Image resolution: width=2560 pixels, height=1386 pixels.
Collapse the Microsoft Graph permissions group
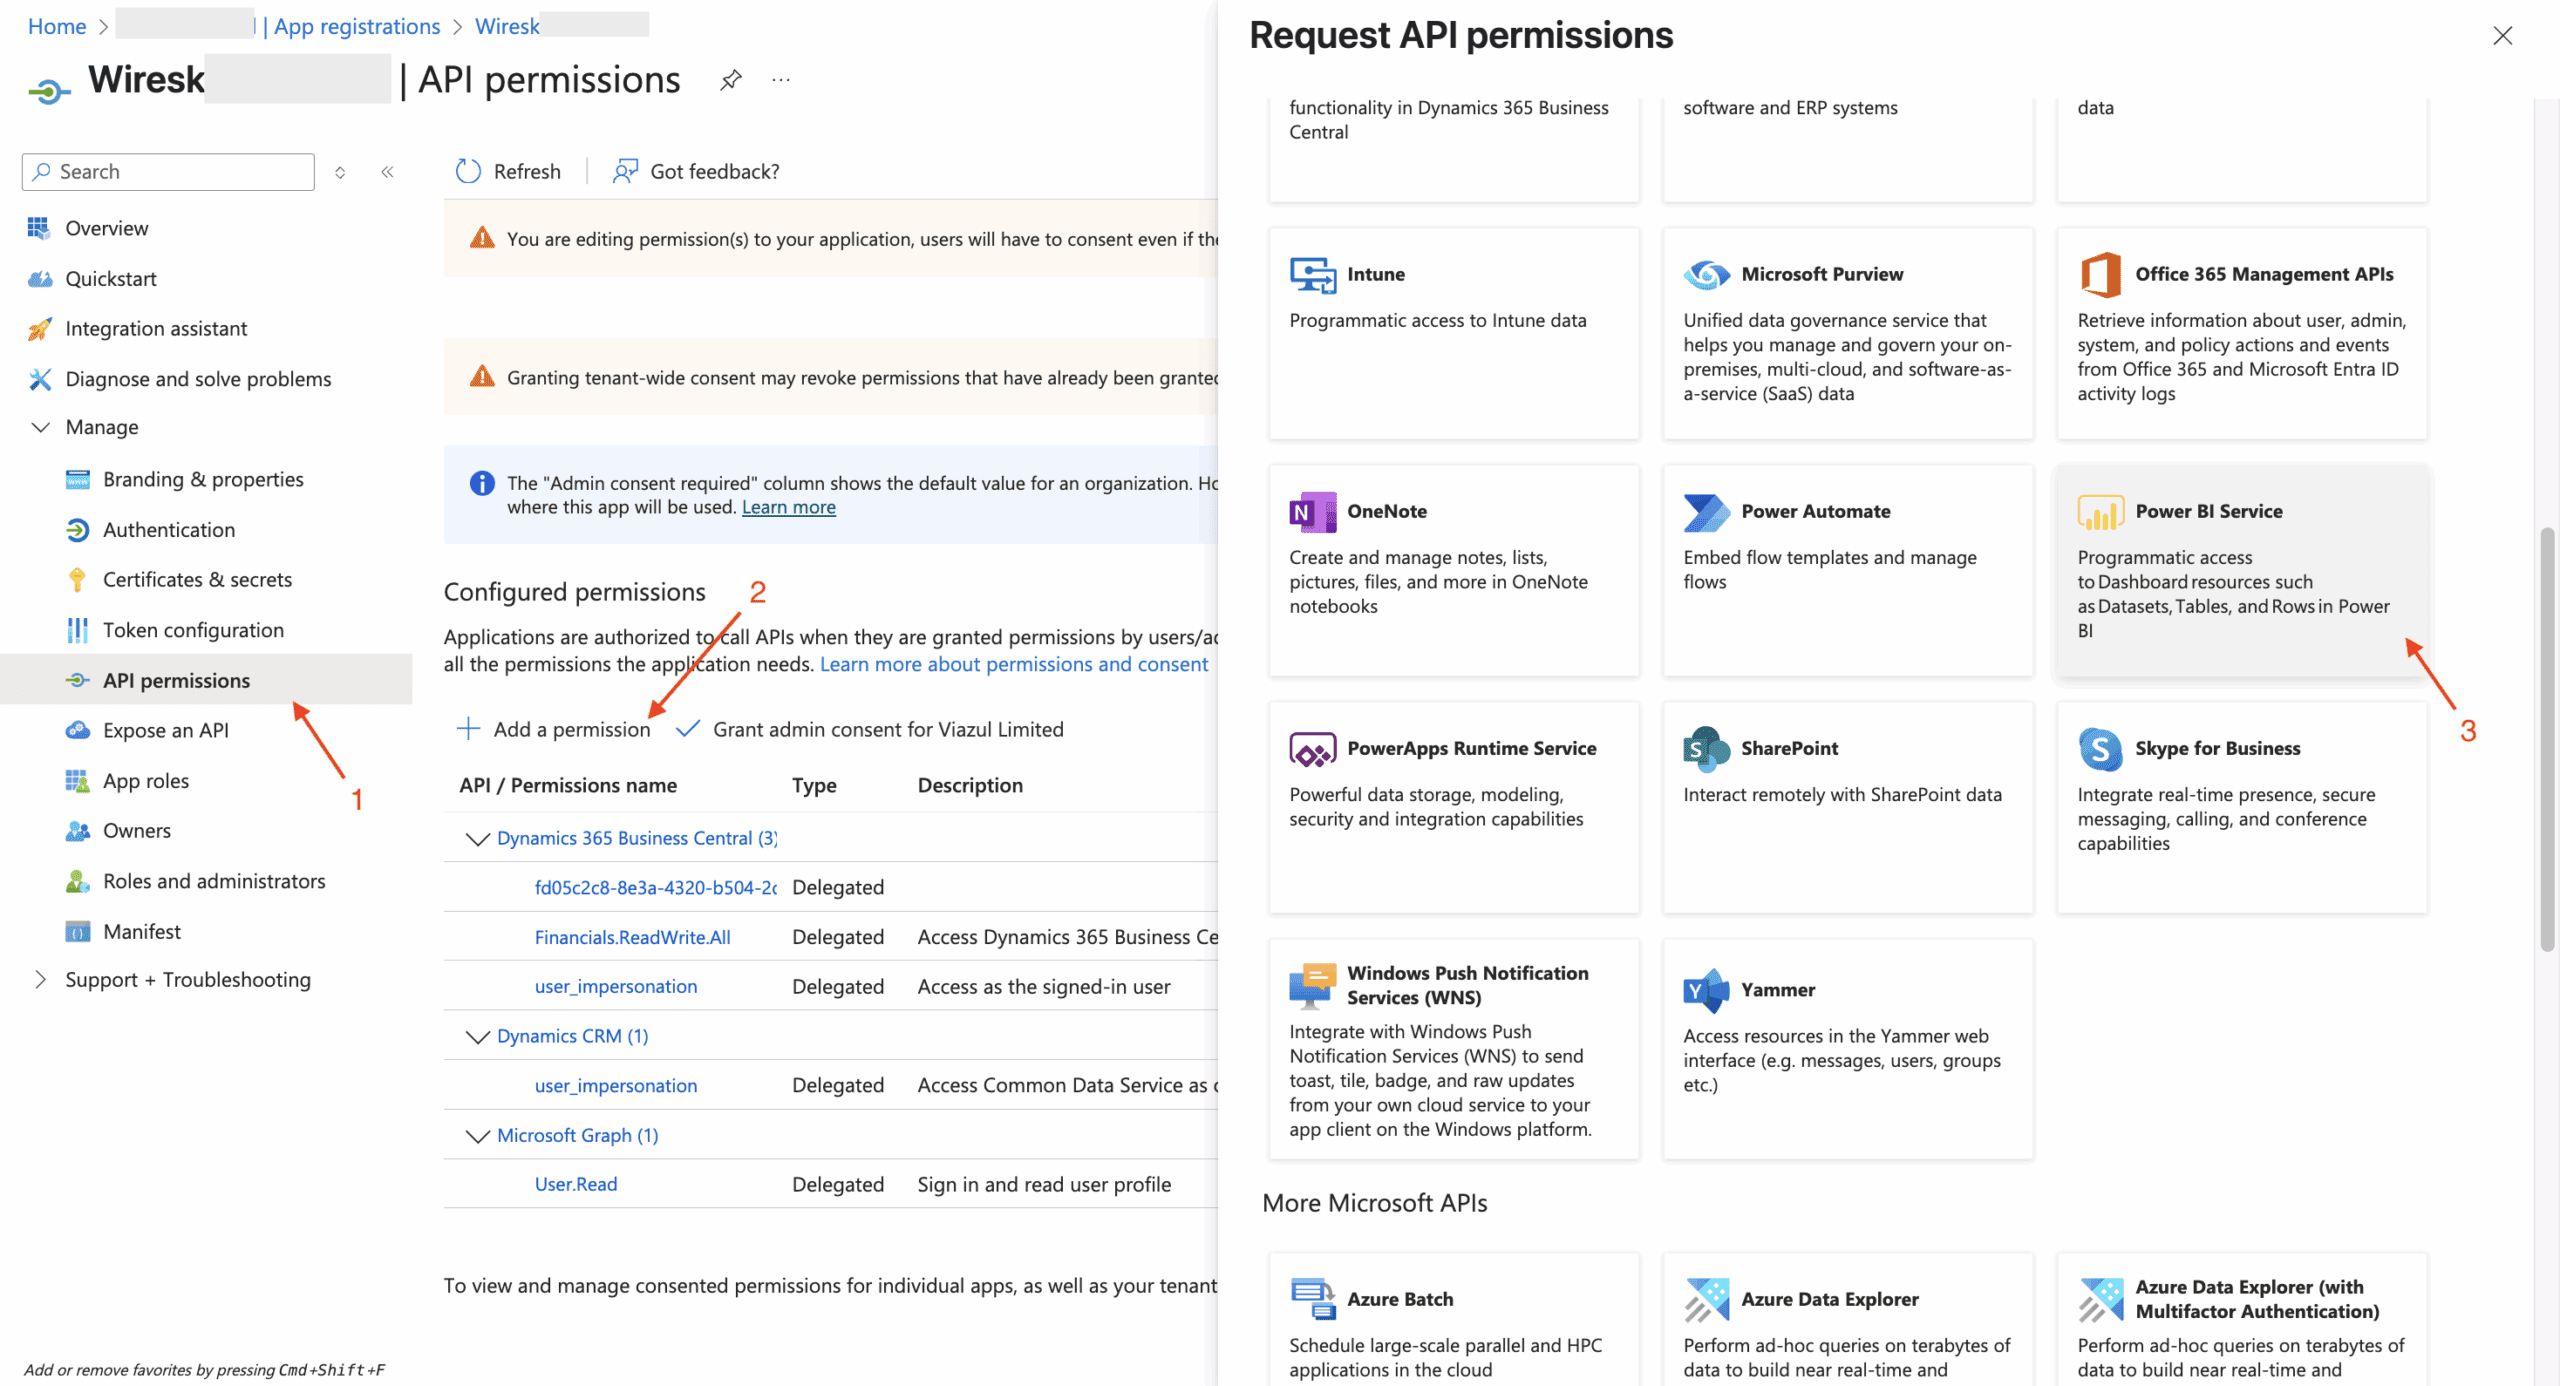click(x=478, y=1136)
